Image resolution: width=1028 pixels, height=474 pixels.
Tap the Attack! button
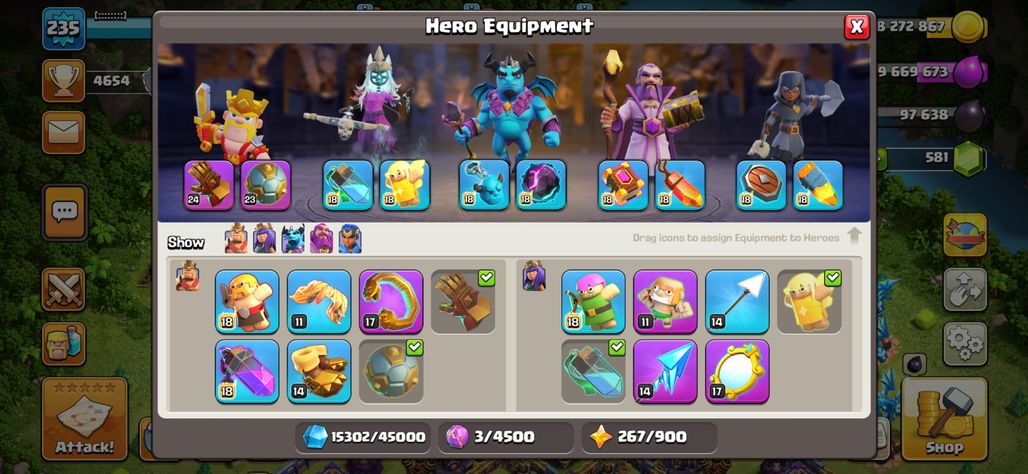coord(85,419)
